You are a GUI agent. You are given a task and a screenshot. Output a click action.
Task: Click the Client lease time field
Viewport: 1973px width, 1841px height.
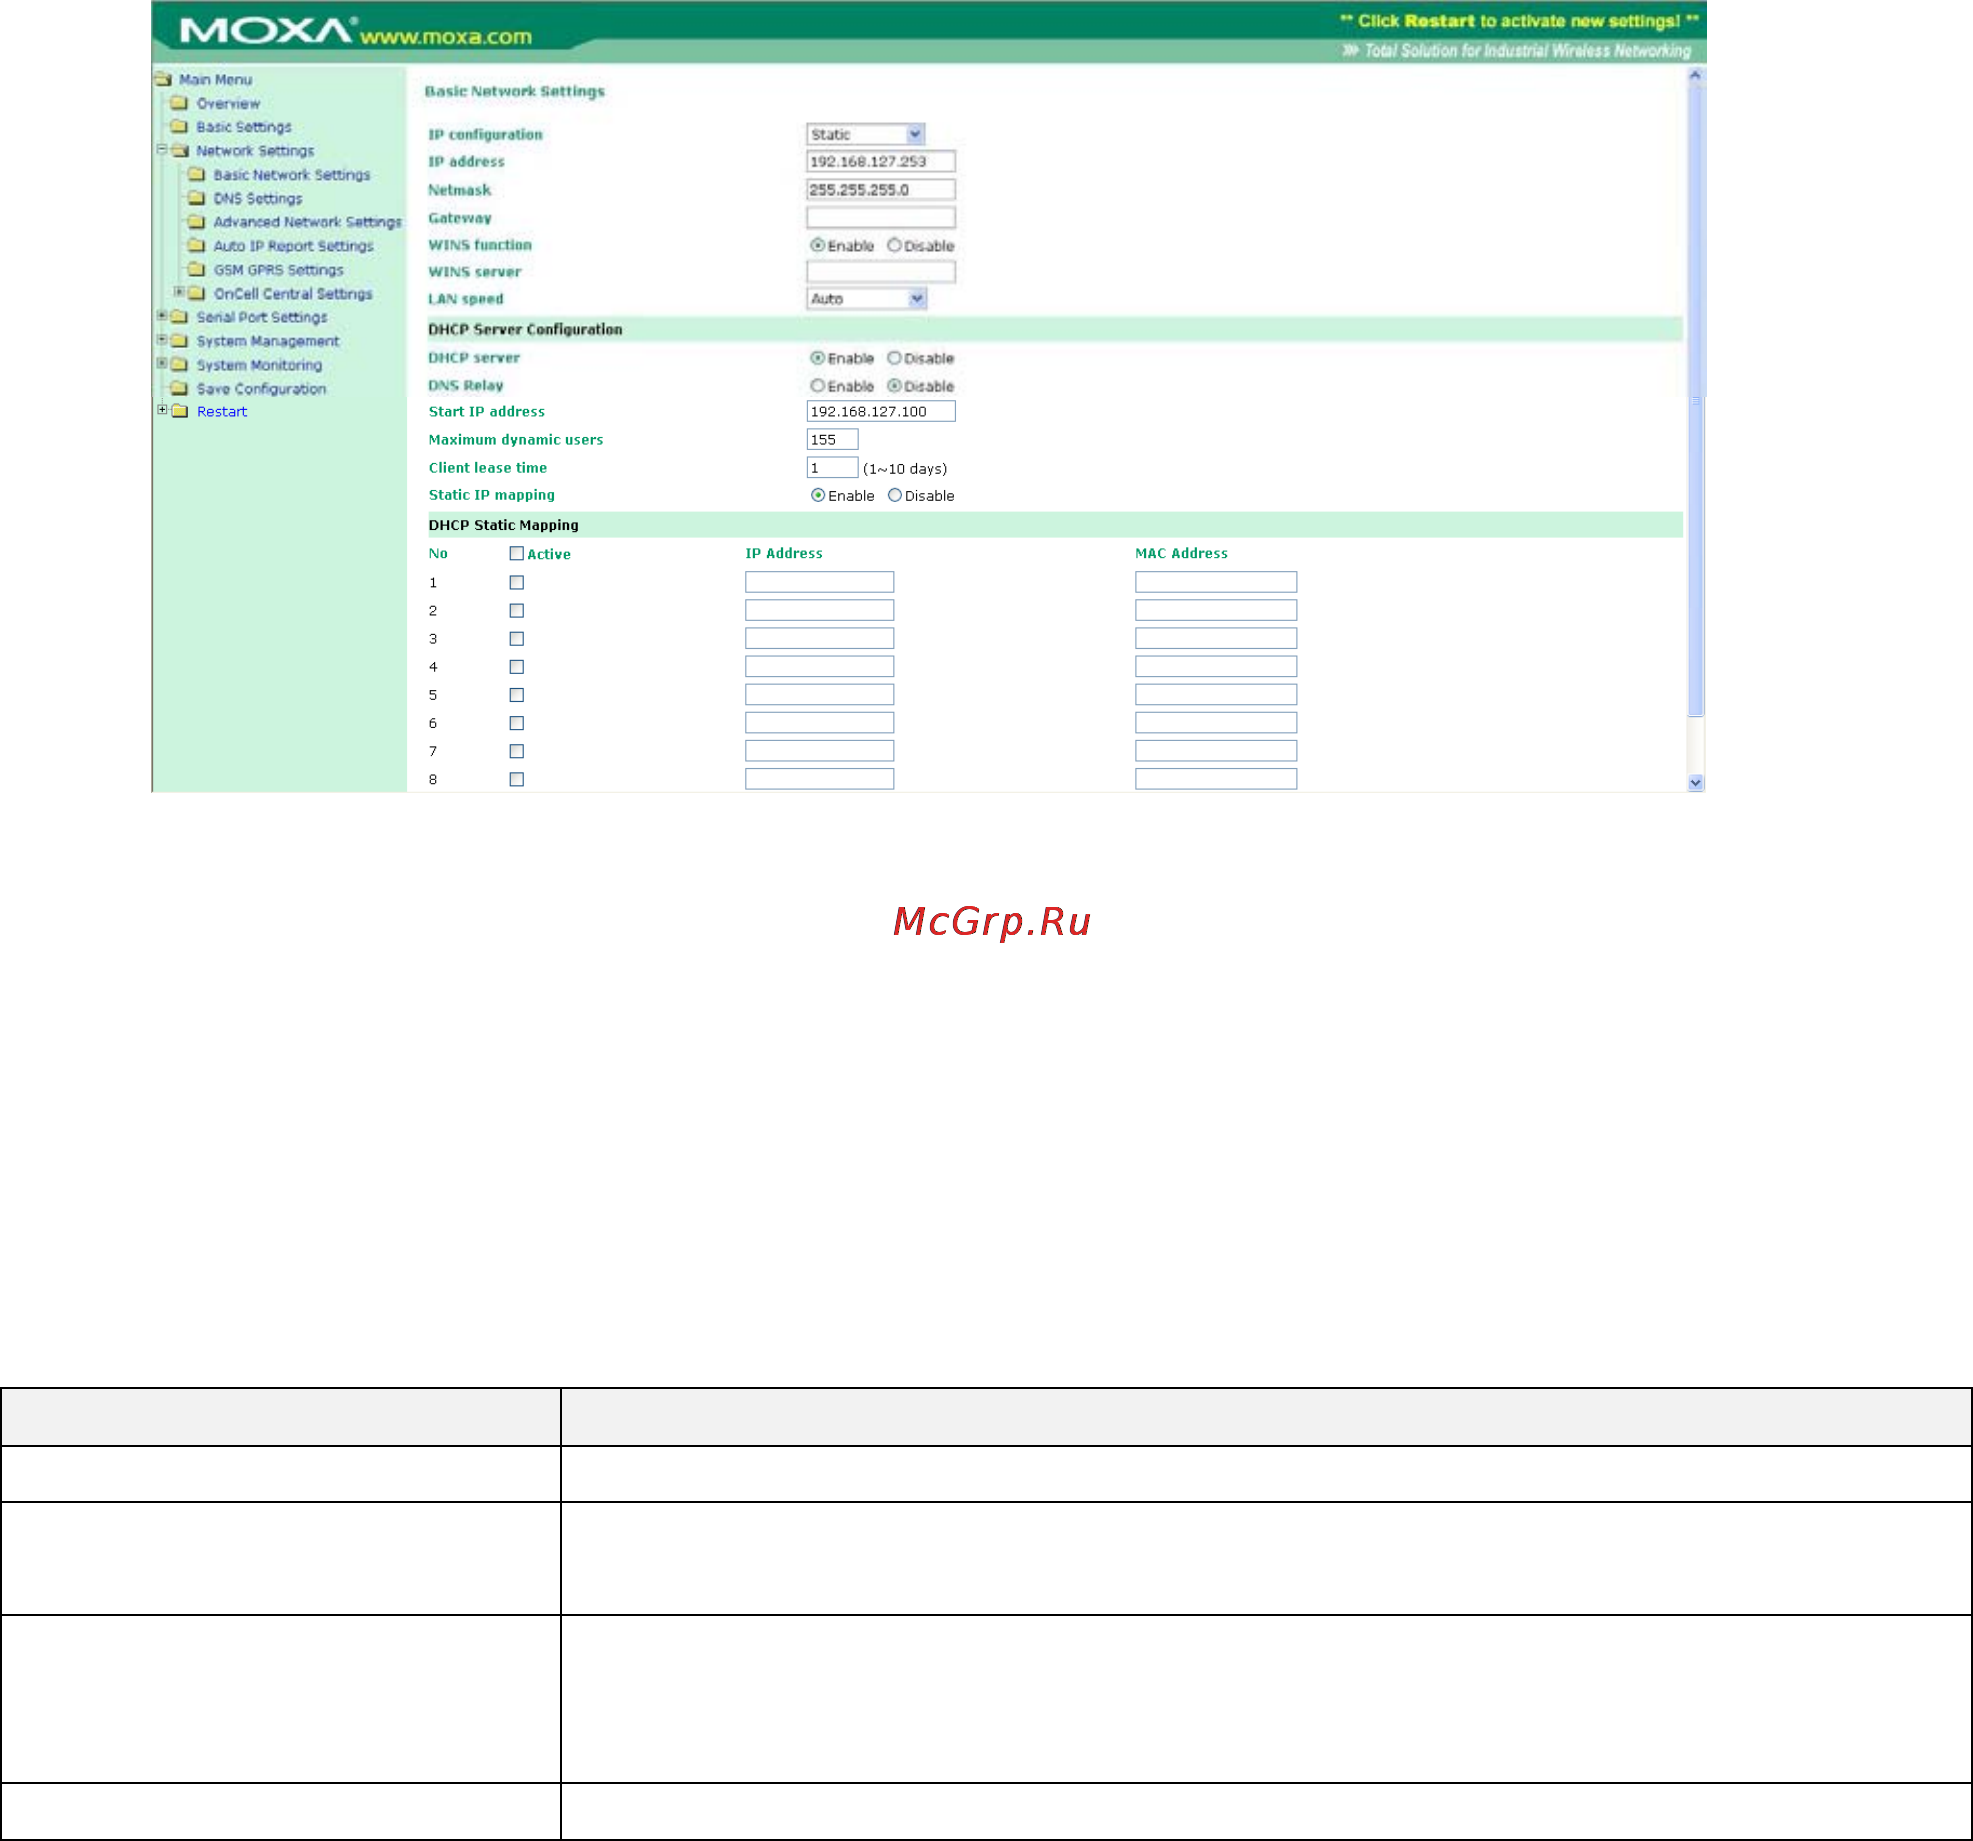(x=832, y=467)
